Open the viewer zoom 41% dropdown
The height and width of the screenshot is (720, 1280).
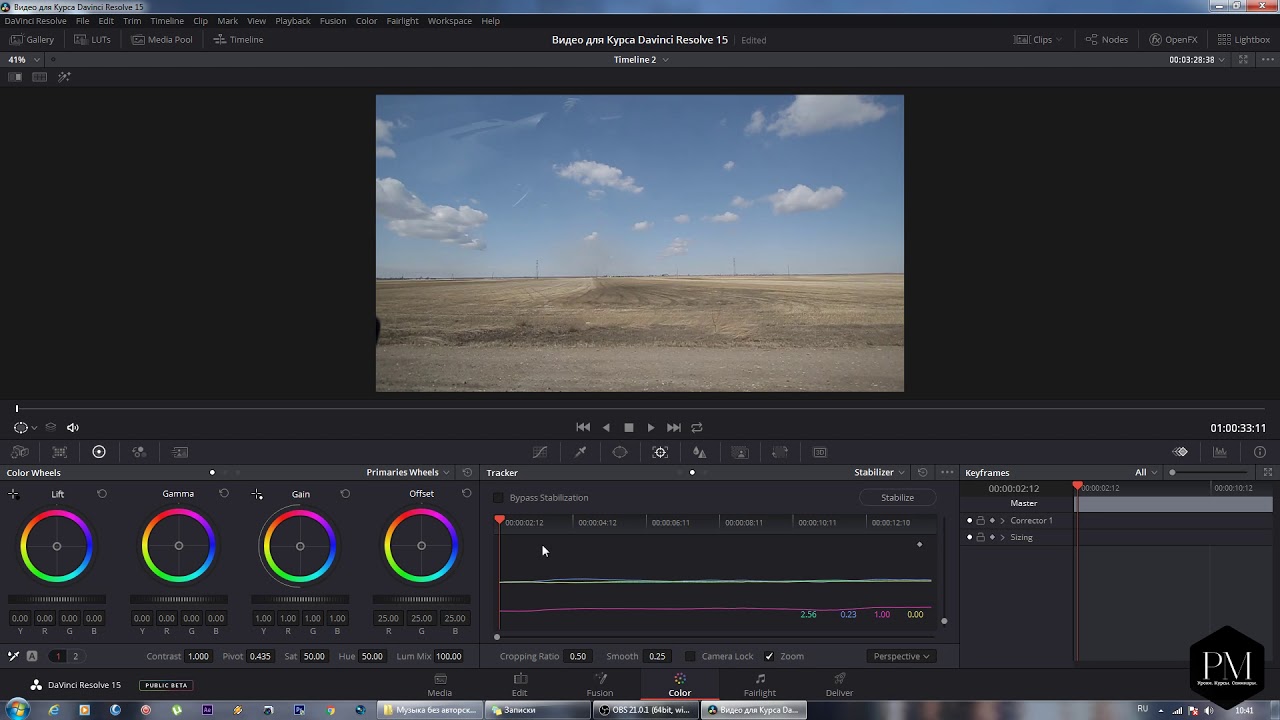coord(23,59)
